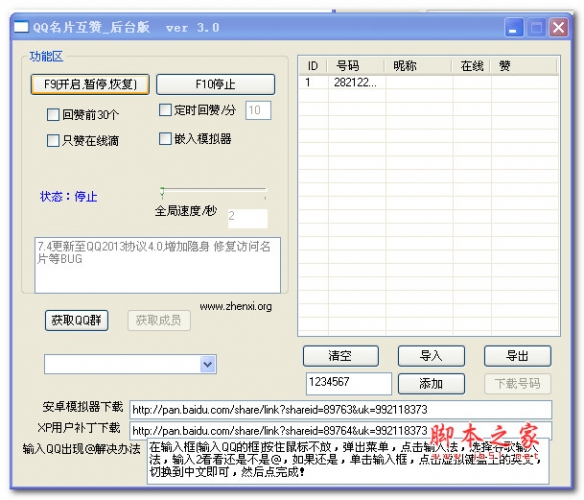
Task: Click the 安卓模拟器下载 URL field
Action: pyautogui.click(x=340, y=410)
